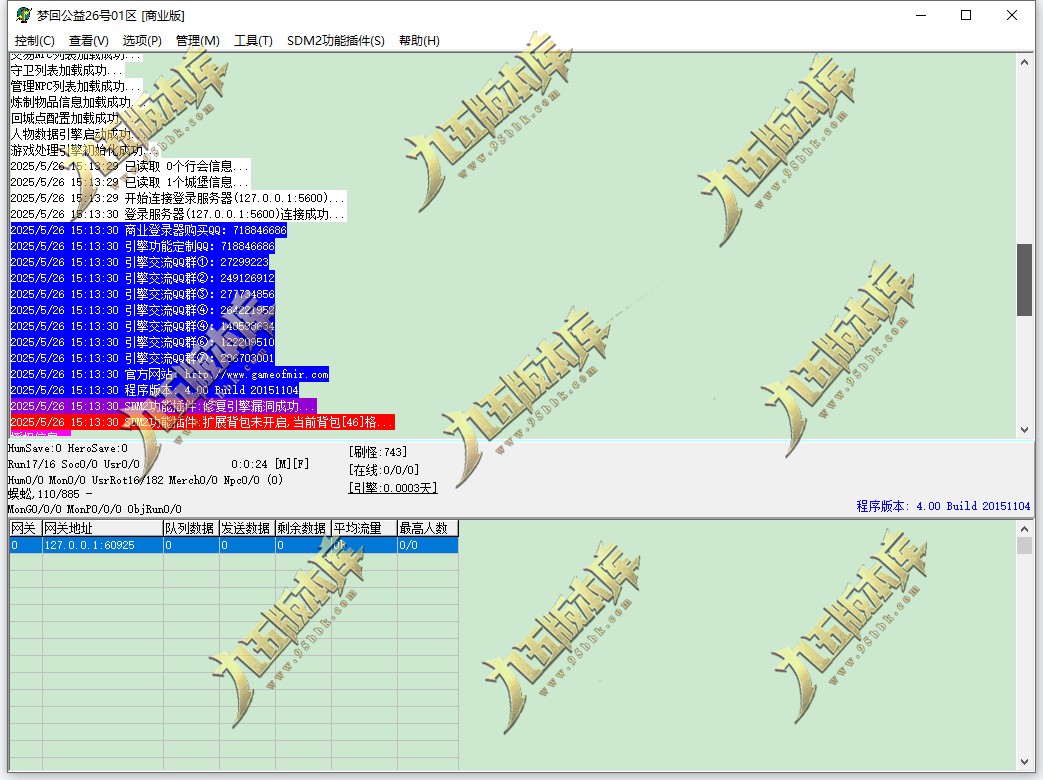This screenshot has height=780, width=1043.
Task: Click the [在线:0/0/0] status text
Action: (x=384, y=470)
